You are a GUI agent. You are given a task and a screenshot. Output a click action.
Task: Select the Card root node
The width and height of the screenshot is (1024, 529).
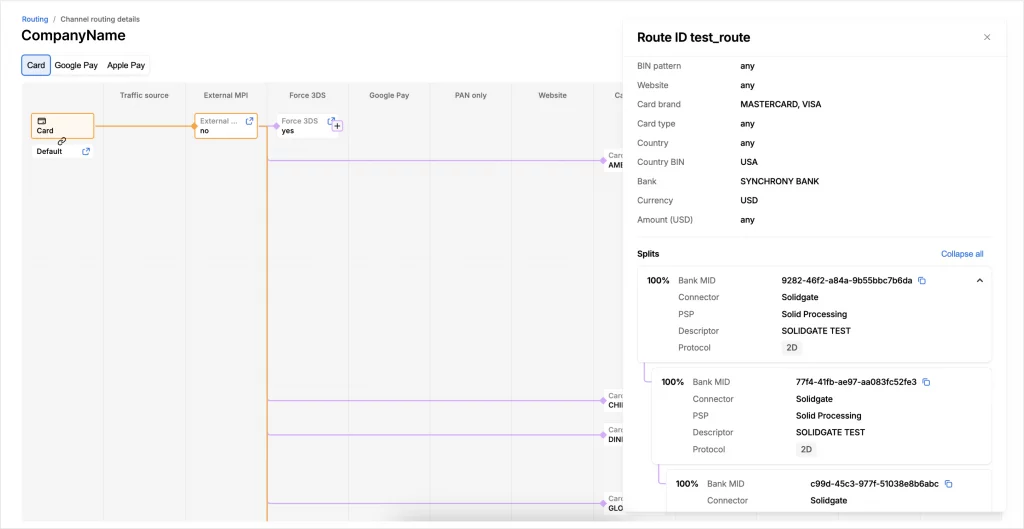tap(63, 125)
